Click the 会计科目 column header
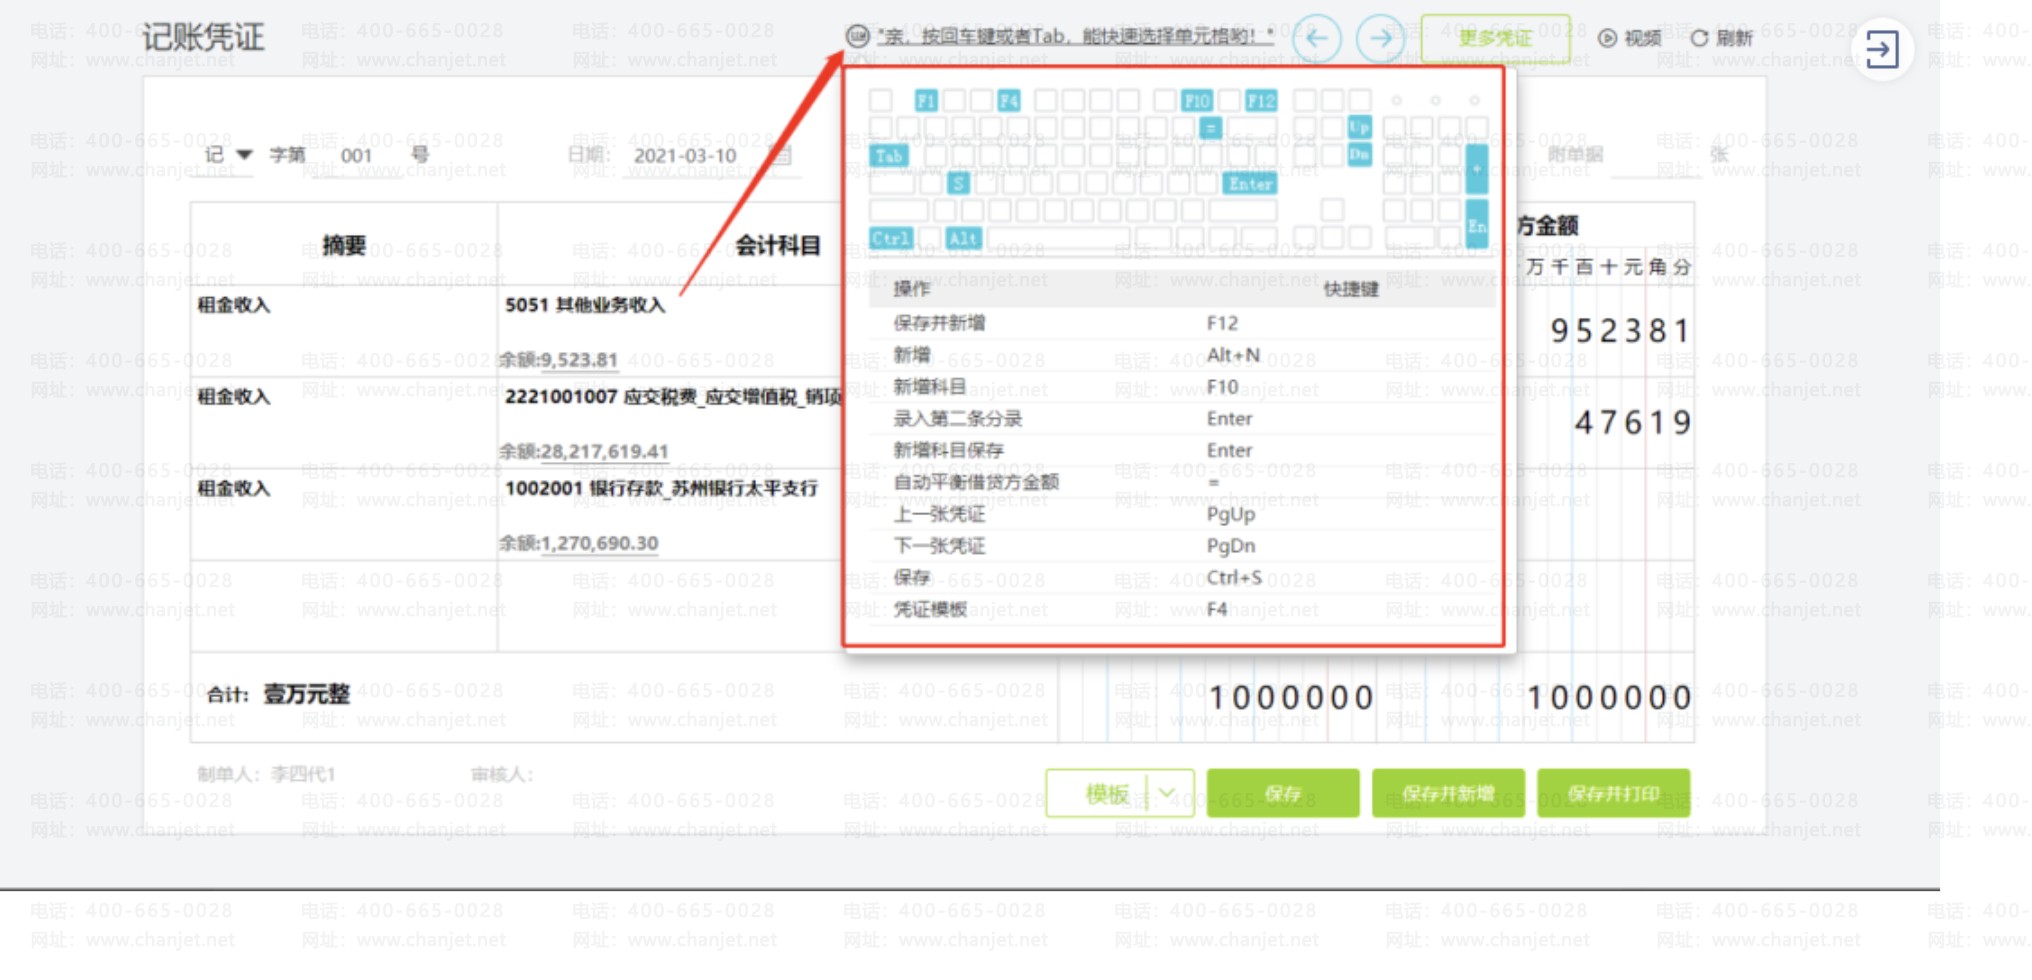 (778, 245)
